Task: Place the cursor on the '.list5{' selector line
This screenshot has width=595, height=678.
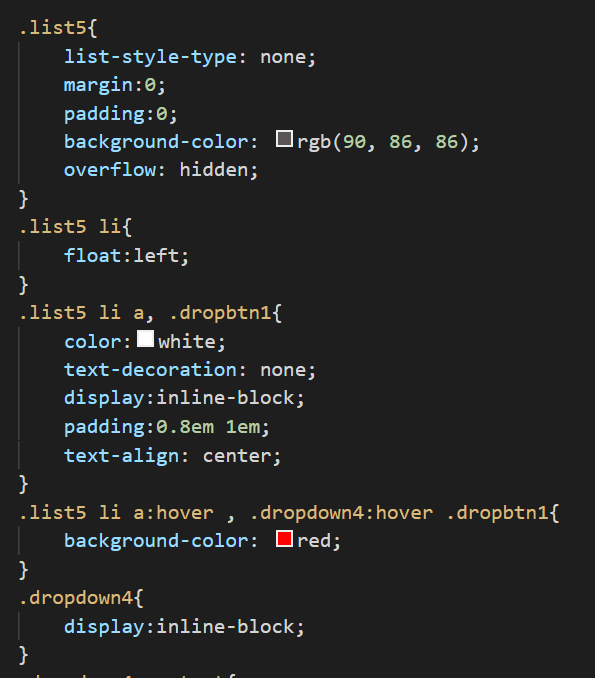Action: pyautogui.click(x=59, y=28)
